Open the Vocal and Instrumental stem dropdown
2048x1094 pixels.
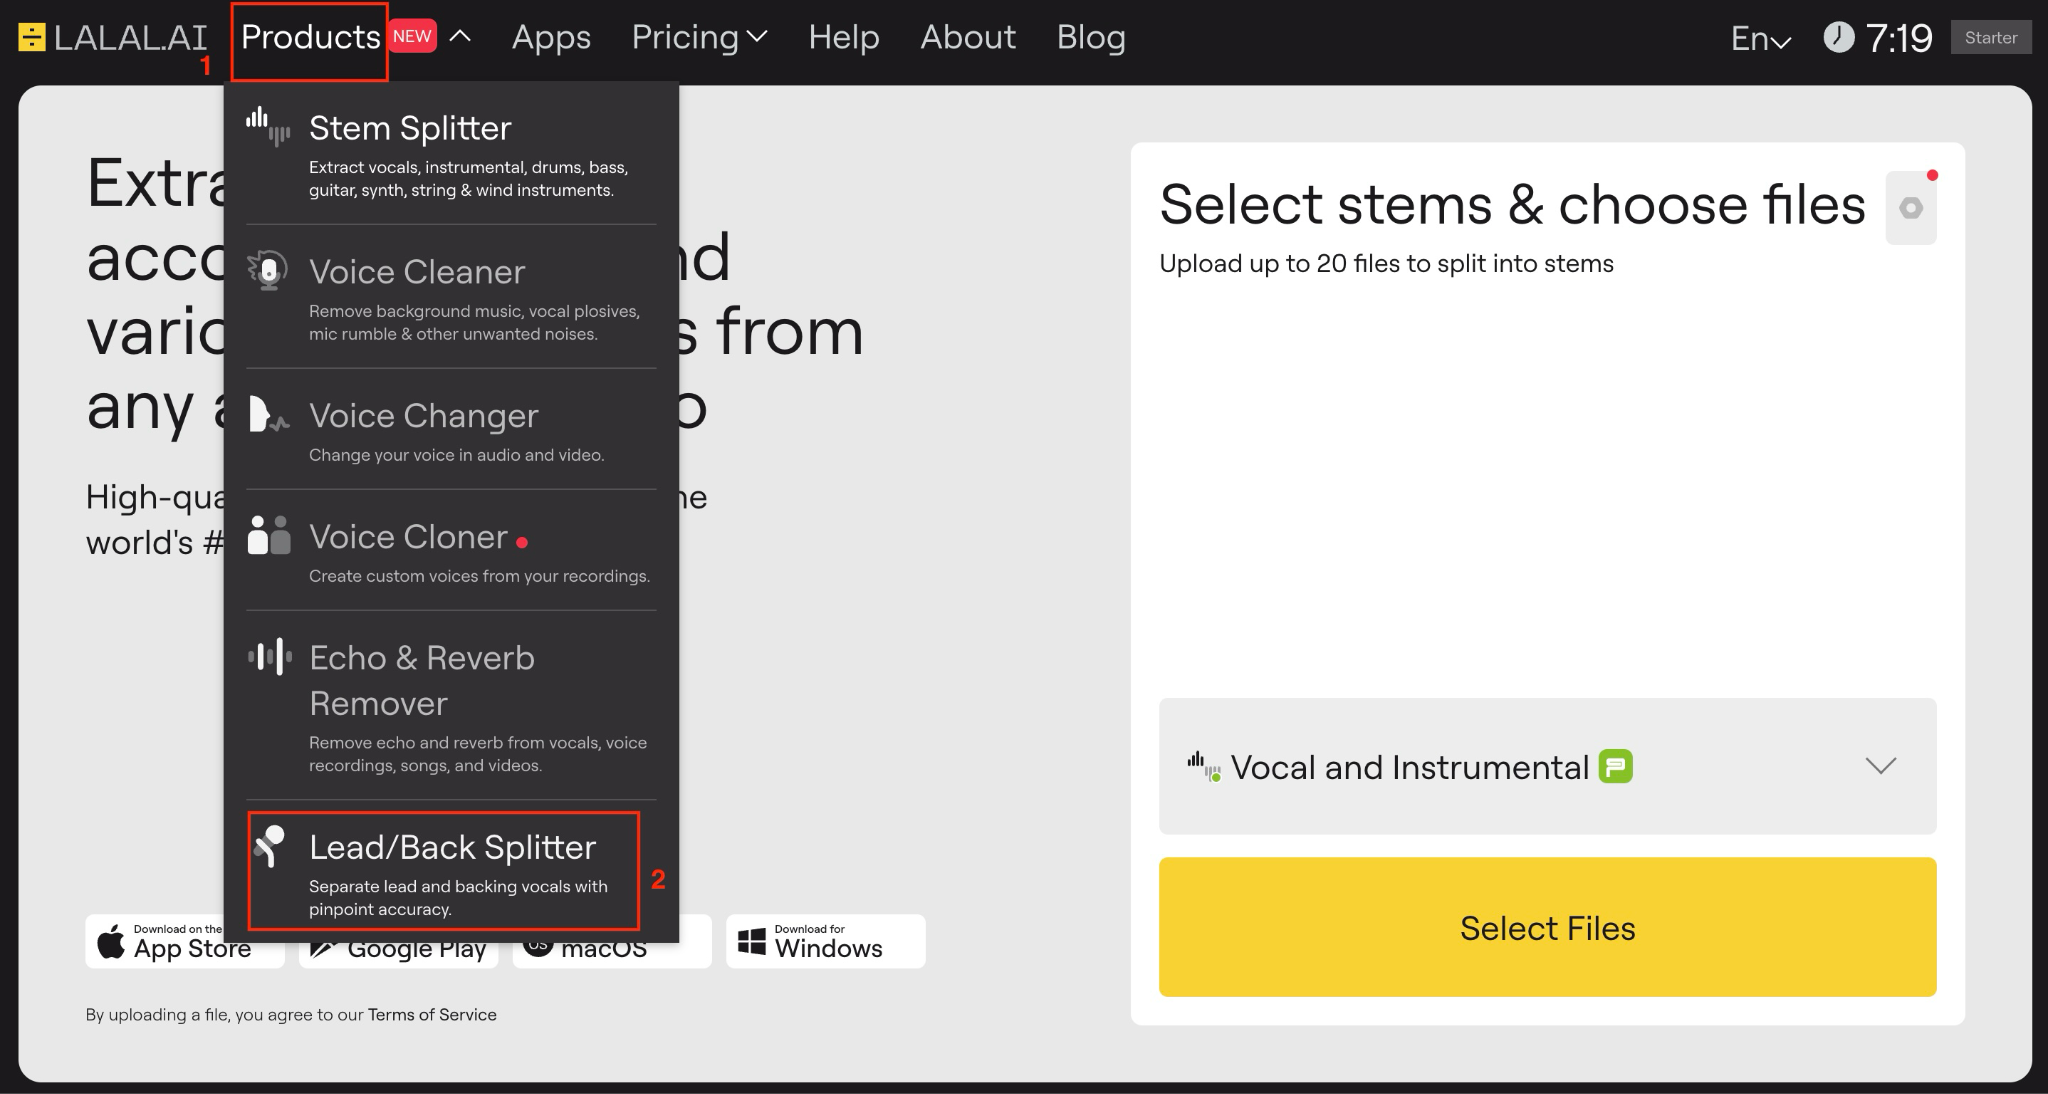click(1547, 766)
